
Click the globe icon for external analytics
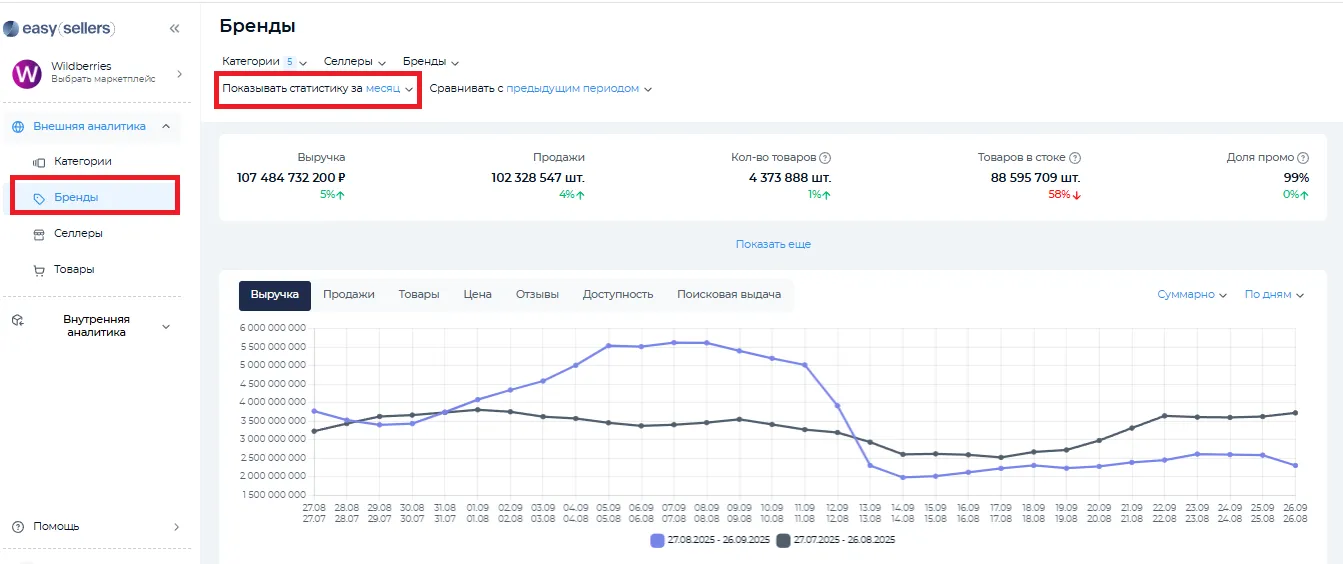tap(18, 127)
